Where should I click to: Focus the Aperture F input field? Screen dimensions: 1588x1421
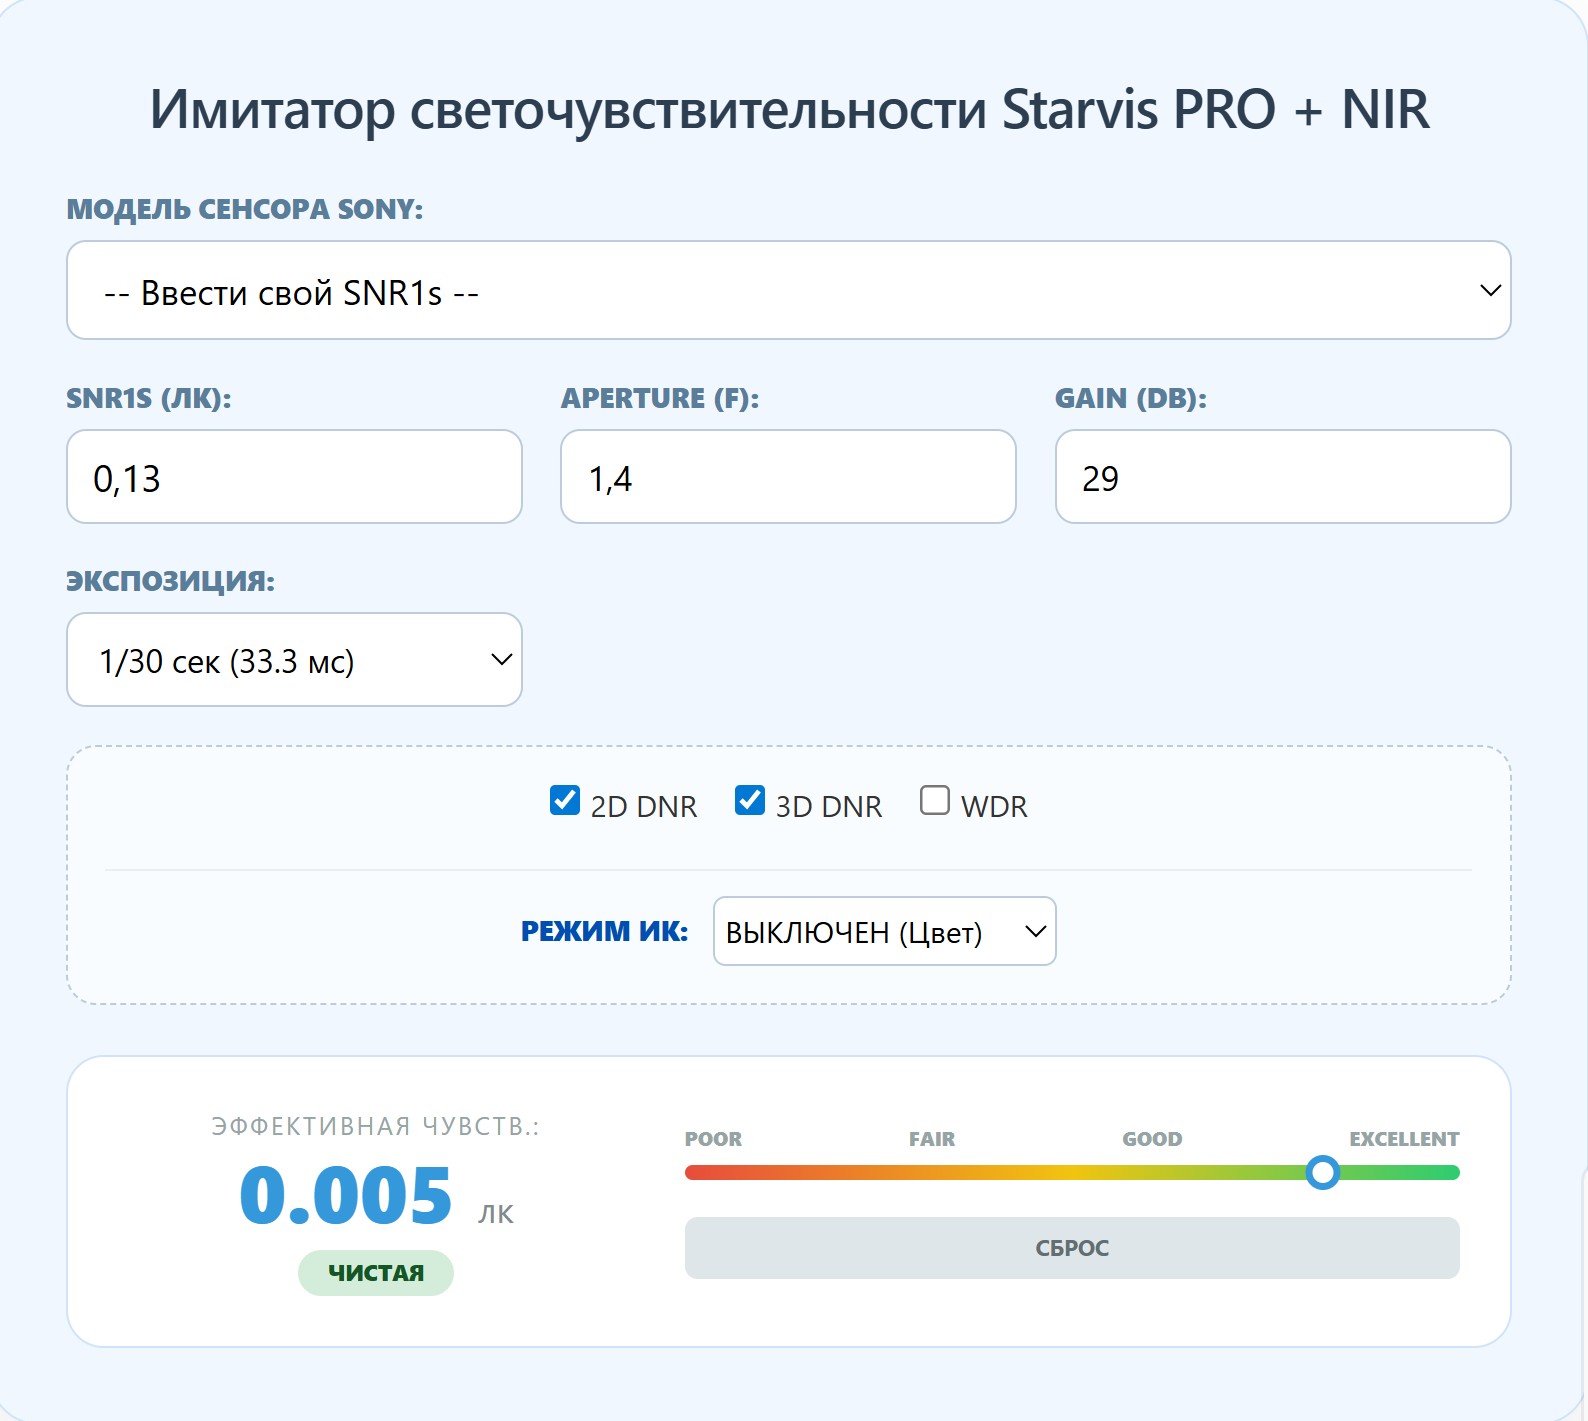click(x=788, y=477)
